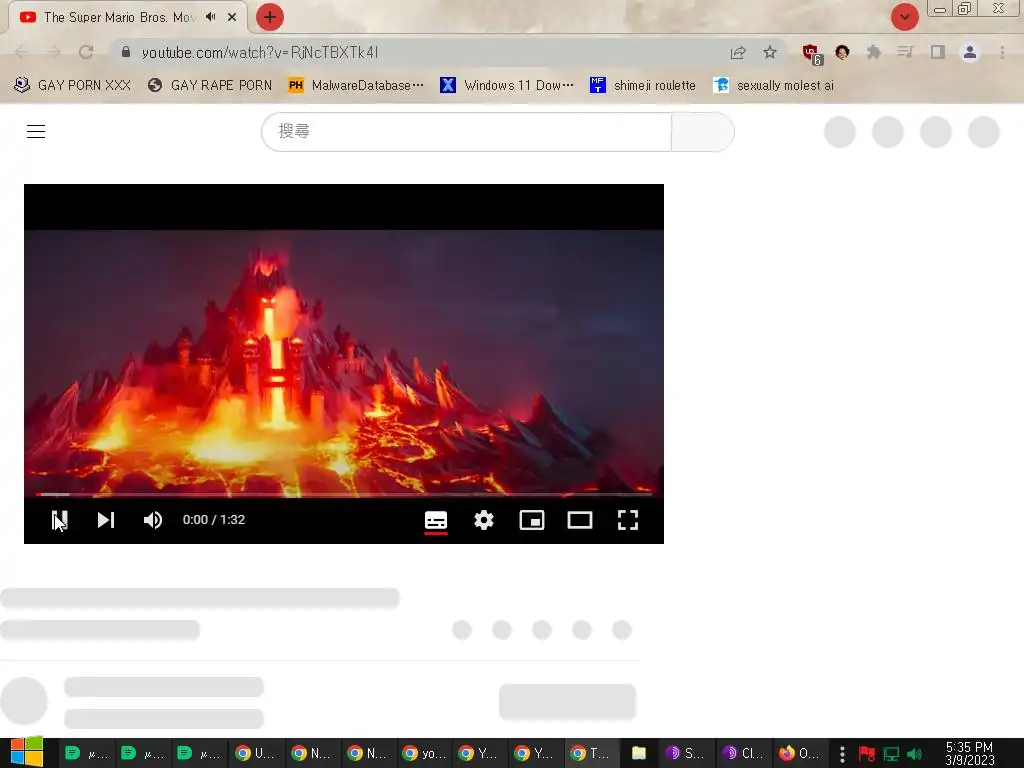
Task: Share this page using the share icon
Action: point(738,52)
